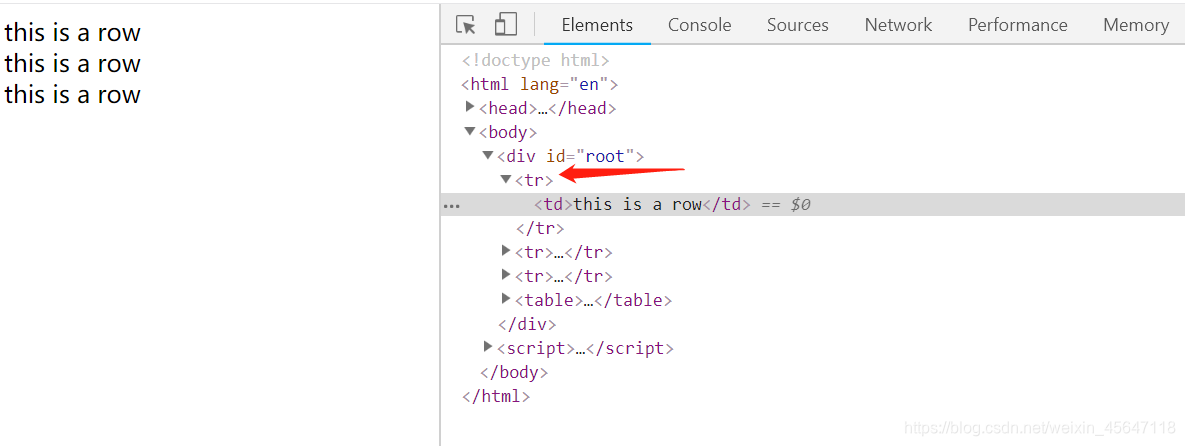Open the Memory tab
The image size is (1185, 446).
click(x=1136, y=25)
